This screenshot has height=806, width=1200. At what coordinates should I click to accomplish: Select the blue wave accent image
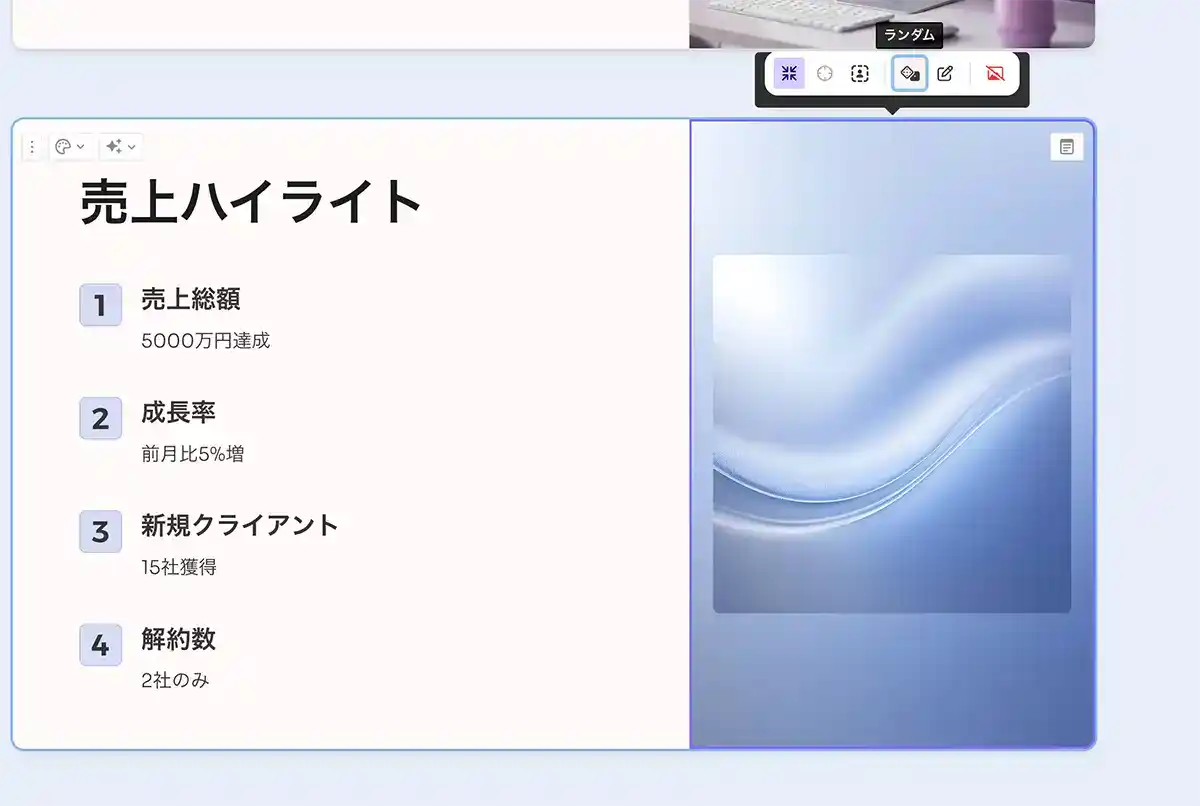pyautogui.click(x=892, y=434)
